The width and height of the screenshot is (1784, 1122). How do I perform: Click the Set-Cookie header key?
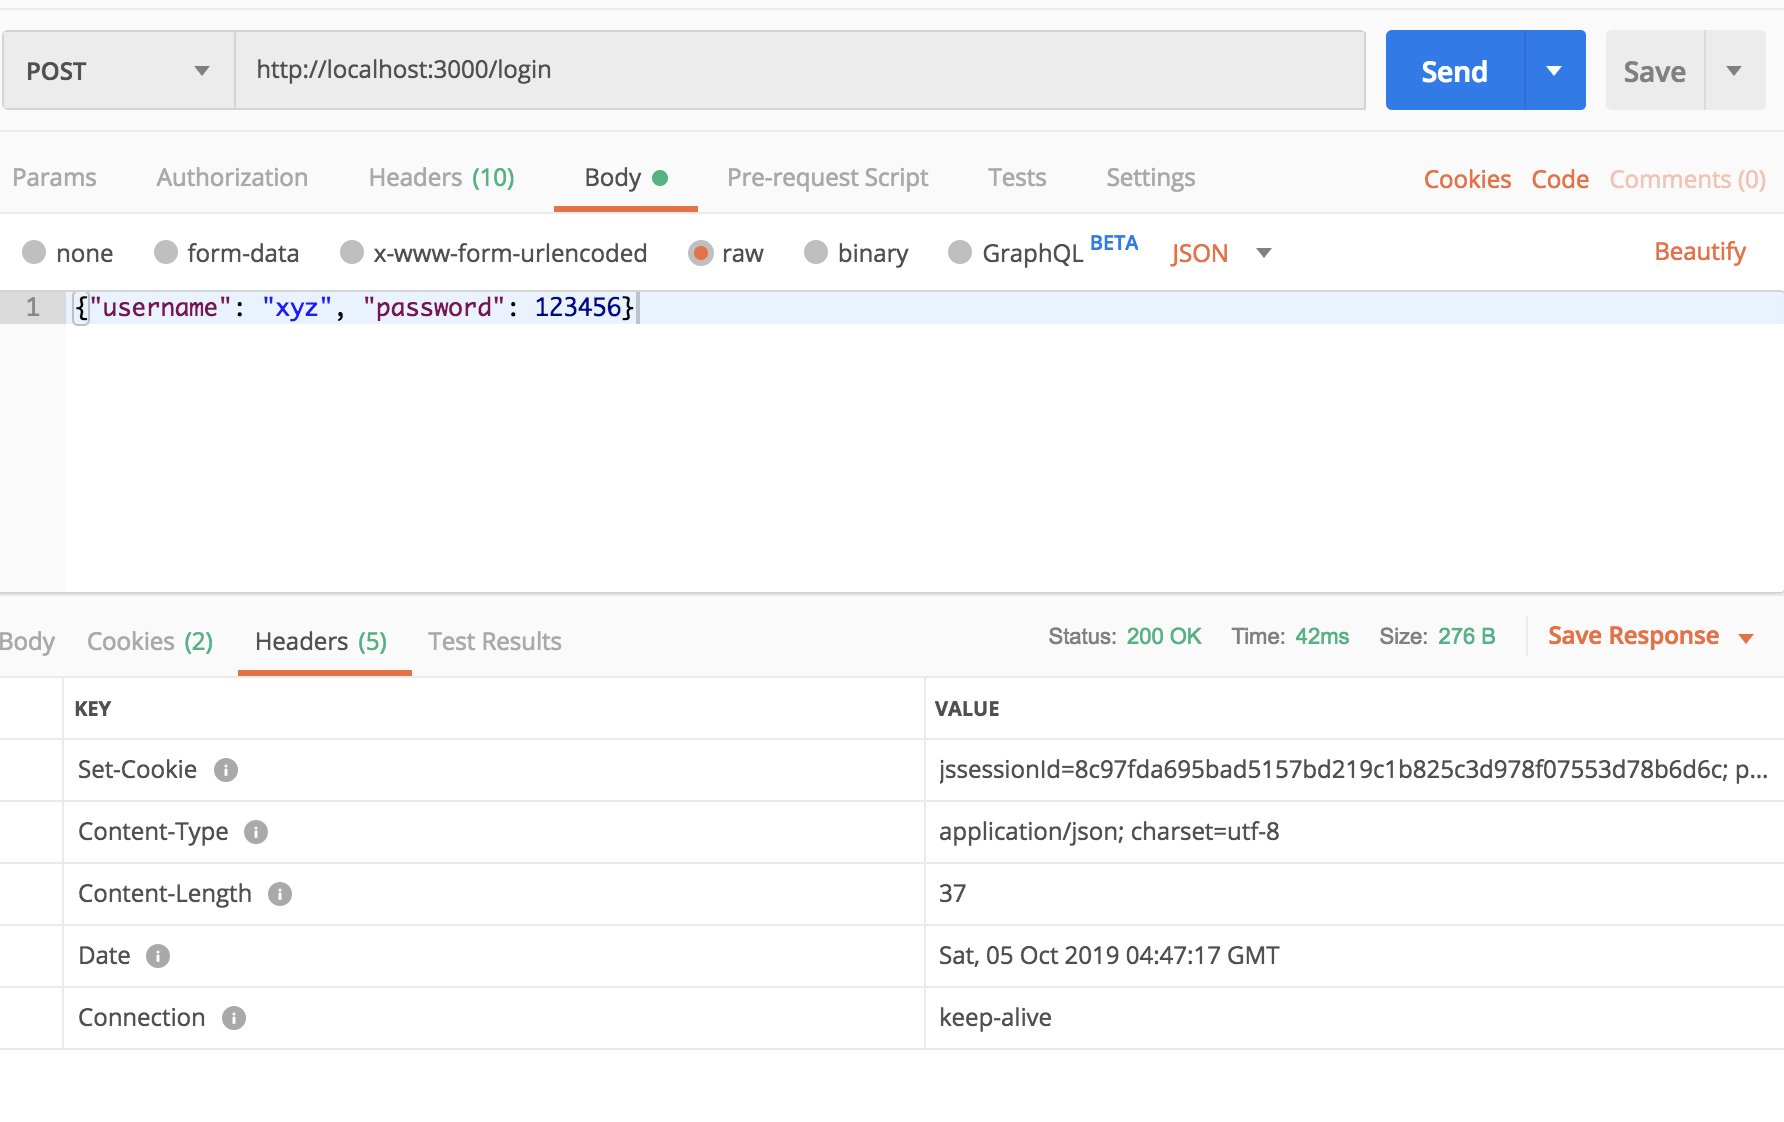click(x=137, y=770)
